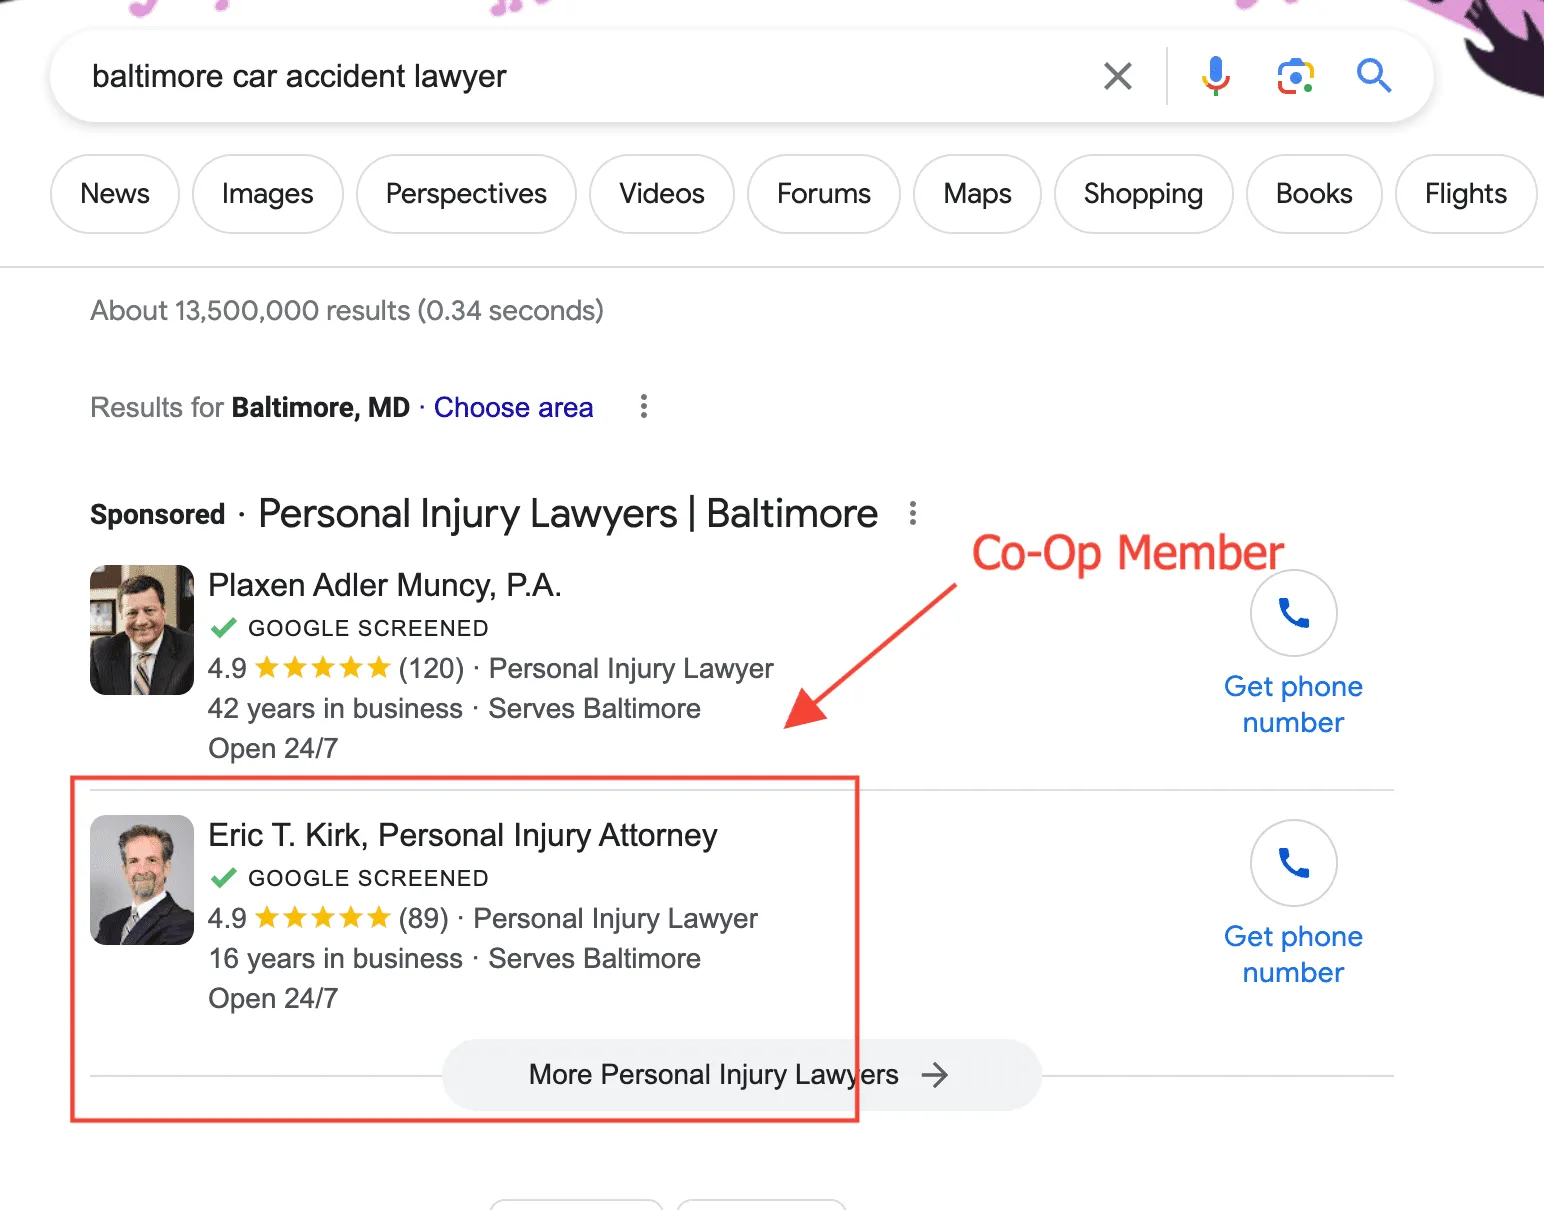Open Google Lens image search icon
The image size is (1544, 1210).
1295,76
